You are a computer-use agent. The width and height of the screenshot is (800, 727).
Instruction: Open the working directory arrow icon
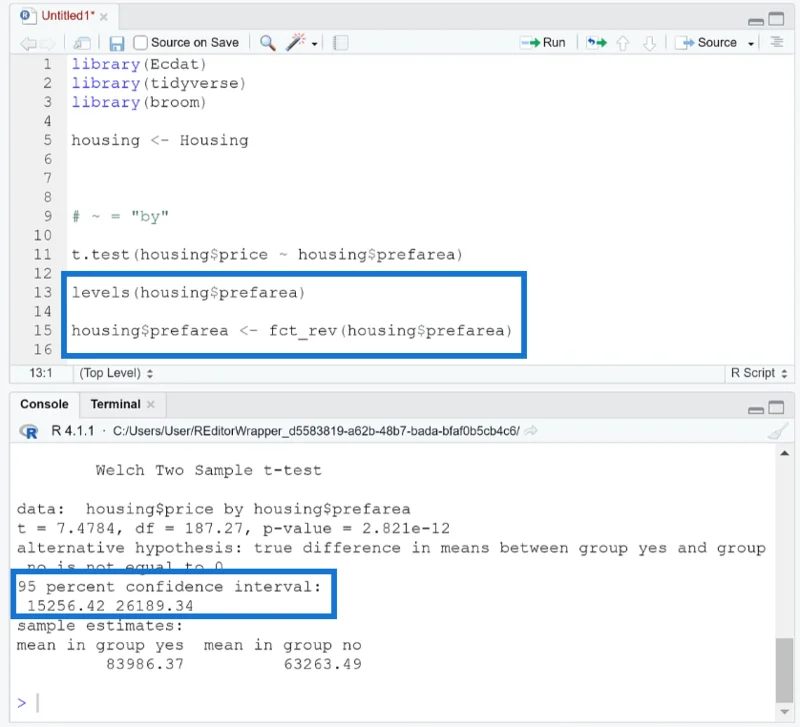coord(531,431)
